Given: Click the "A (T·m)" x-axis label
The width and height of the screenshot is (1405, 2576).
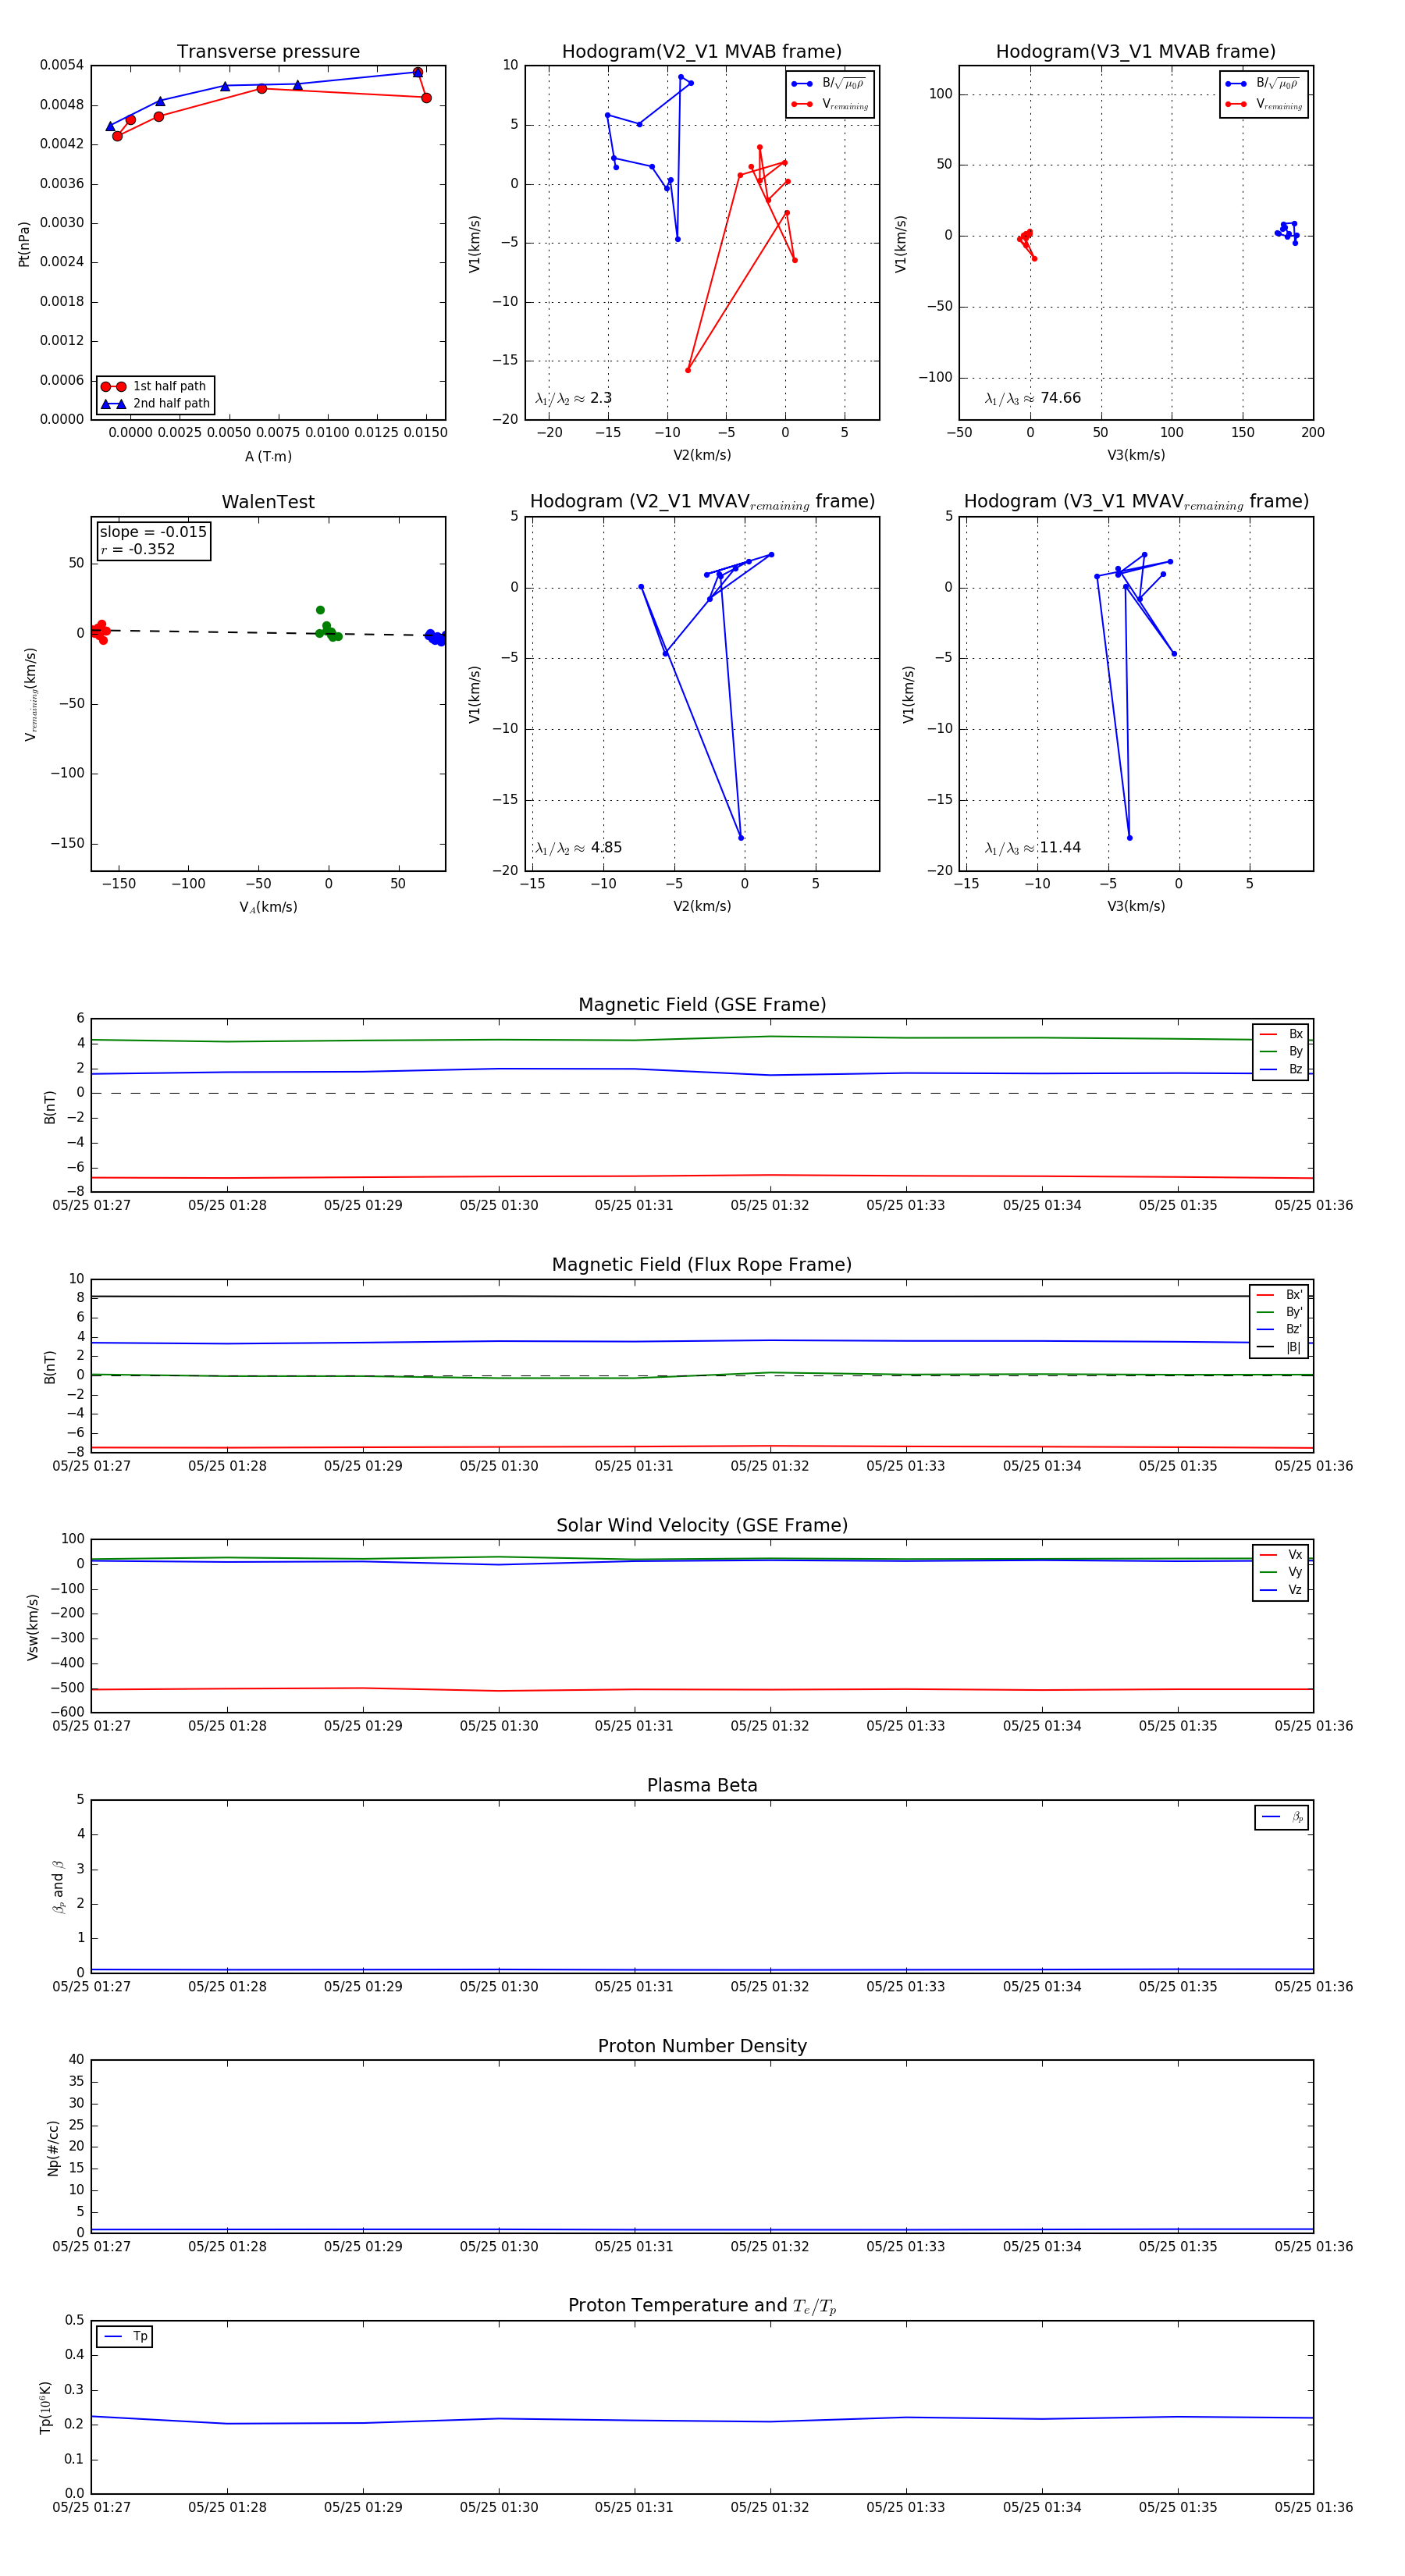Looking at the screenshot, I should click(268, 456).
